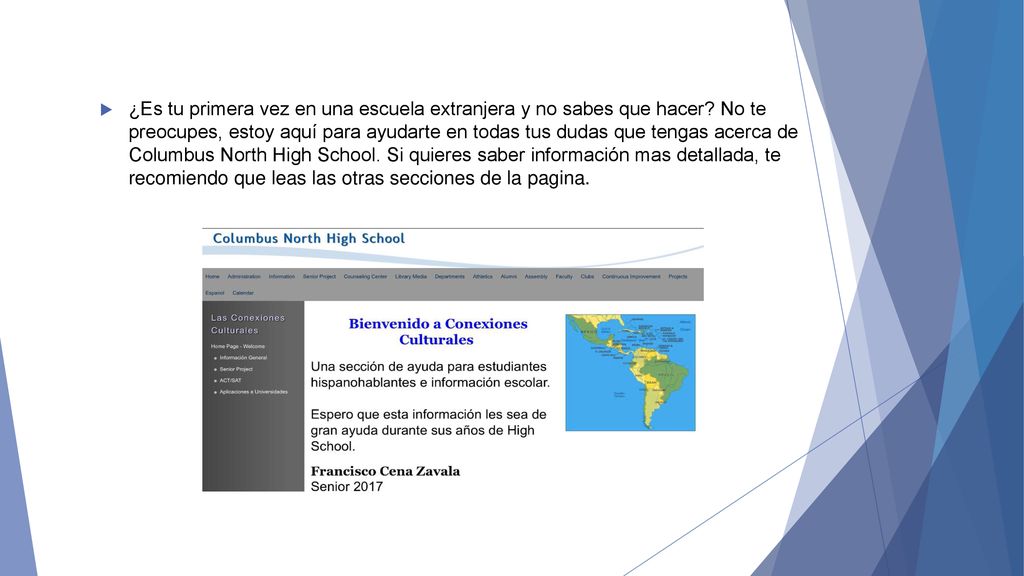Open Home Page - Welcome in sidebar
Viewport: 1024px width, 576px height.
(x=238, y=347)
